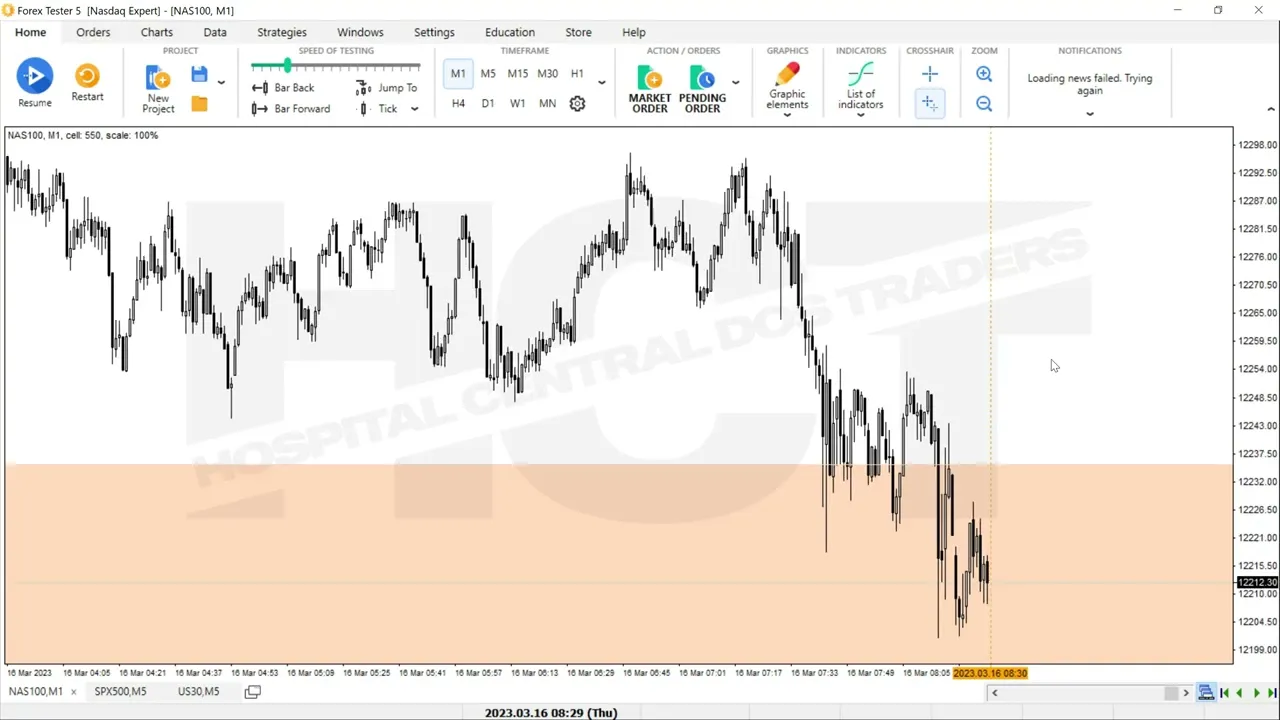Click the horizontal chart scrollbar track
This screenshot has height=720, width=1280.
coord(1090,693)
